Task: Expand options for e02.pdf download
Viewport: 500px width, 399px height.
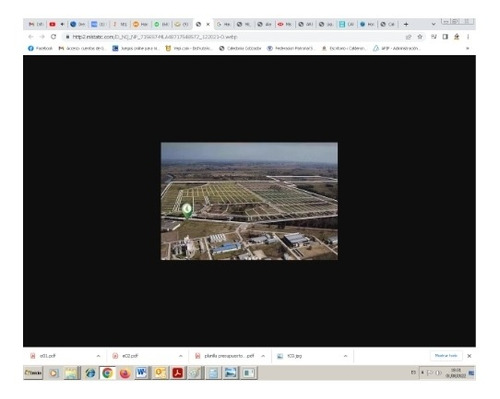Action: tap(181, 356)
